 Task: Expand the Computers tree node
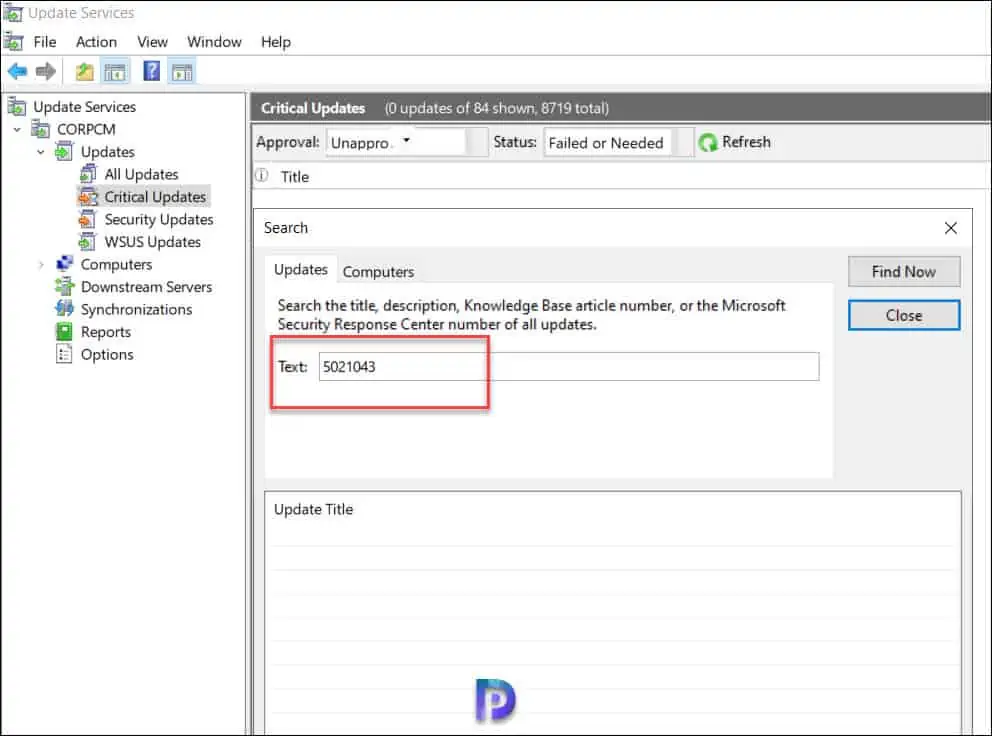[41, 265]
